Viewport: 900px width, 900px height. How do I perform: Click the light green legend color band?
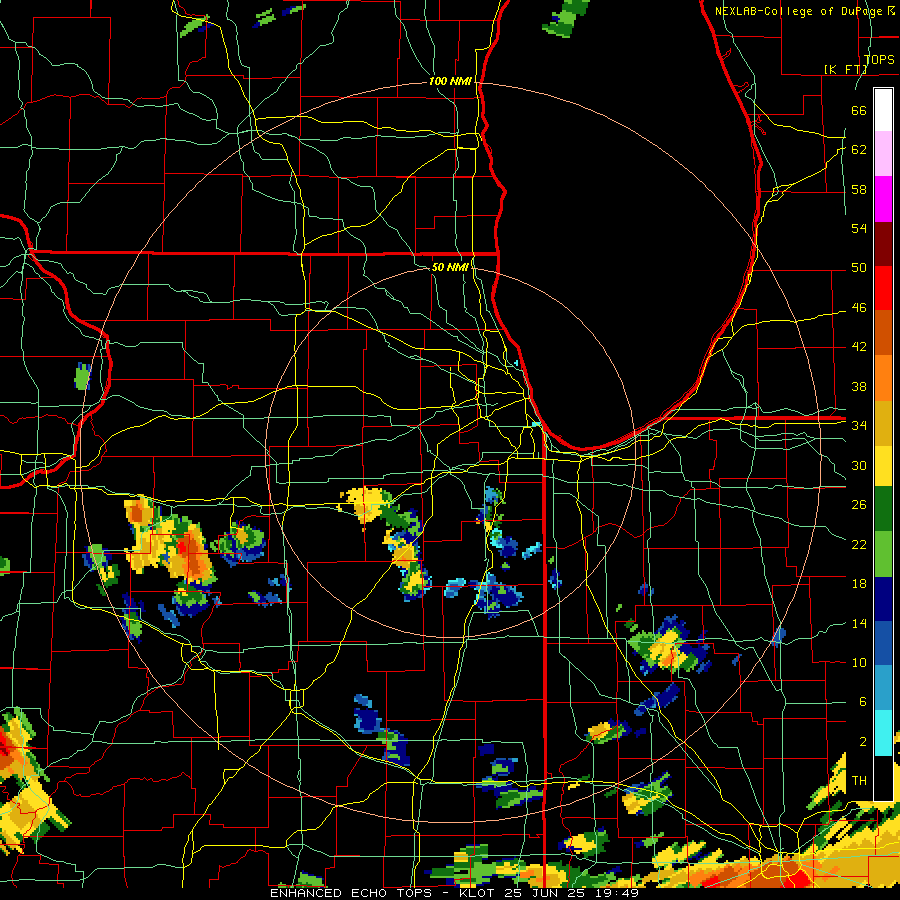click(883, 554)
